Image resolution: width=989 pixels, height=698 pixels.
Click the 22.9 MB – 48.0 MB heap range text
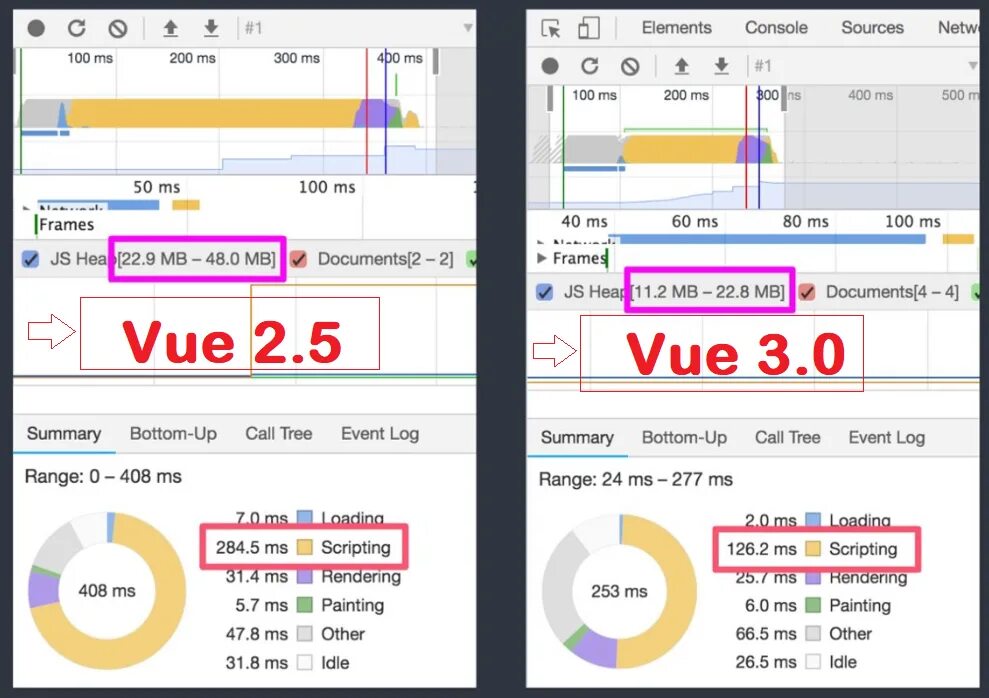click(x=197, y=259)
